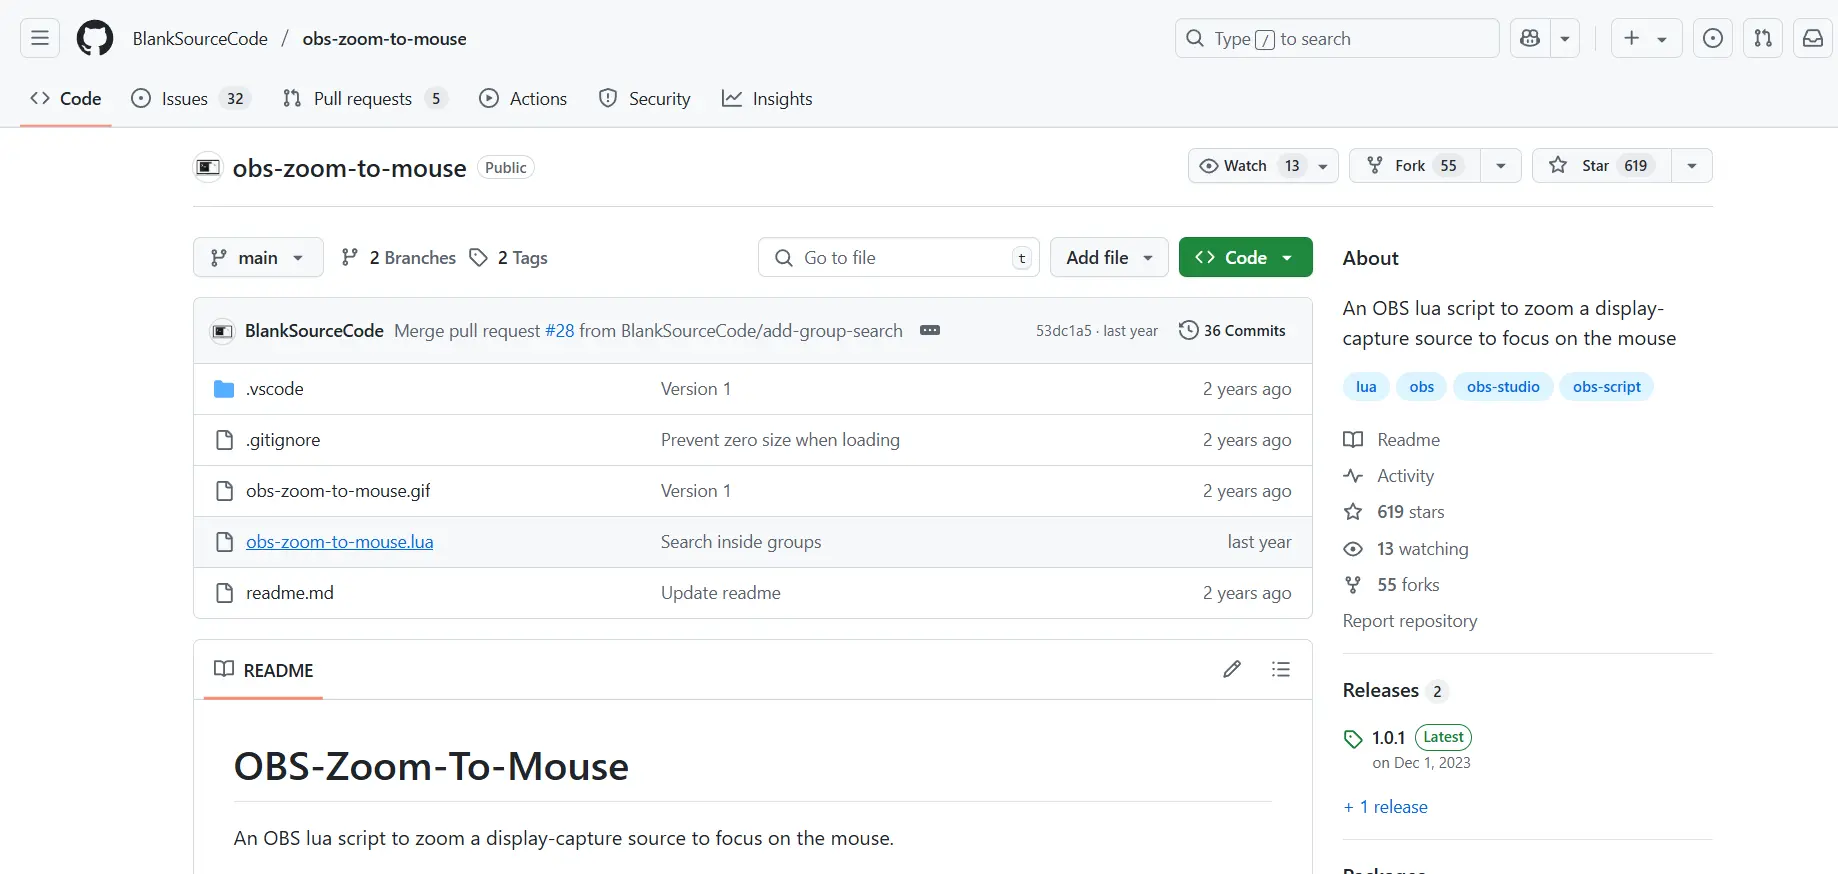Viewport: 1838px width, 874px height.
Task: Open the Star lists dropdown
Action: 1692,165
